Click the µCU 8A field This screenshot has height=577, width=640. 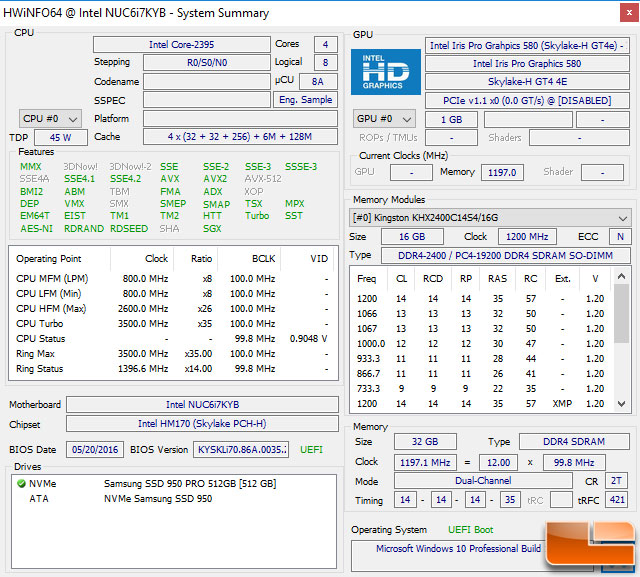318,82
